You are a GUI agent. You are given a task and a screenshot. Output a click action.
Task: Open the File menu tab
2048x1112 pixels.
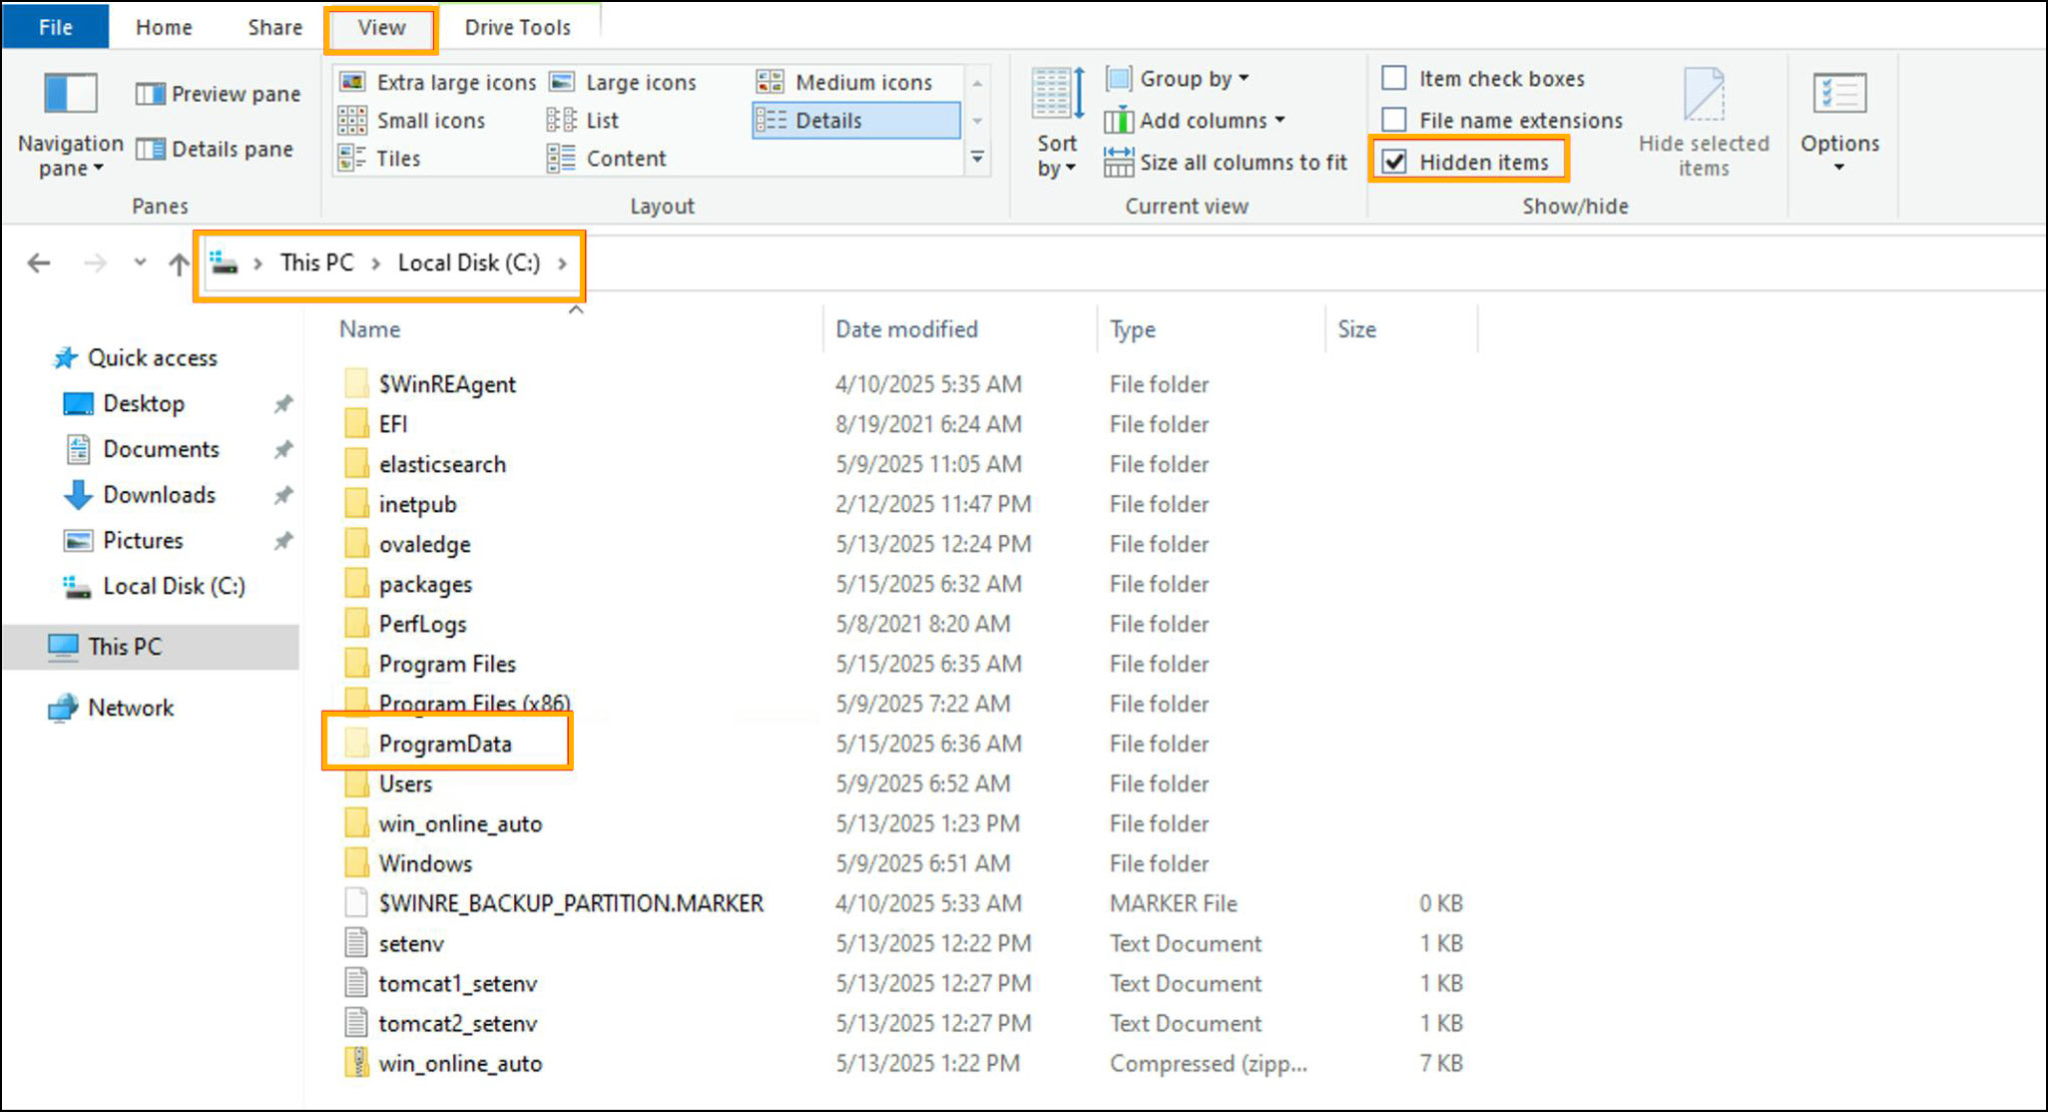point(55,27)
